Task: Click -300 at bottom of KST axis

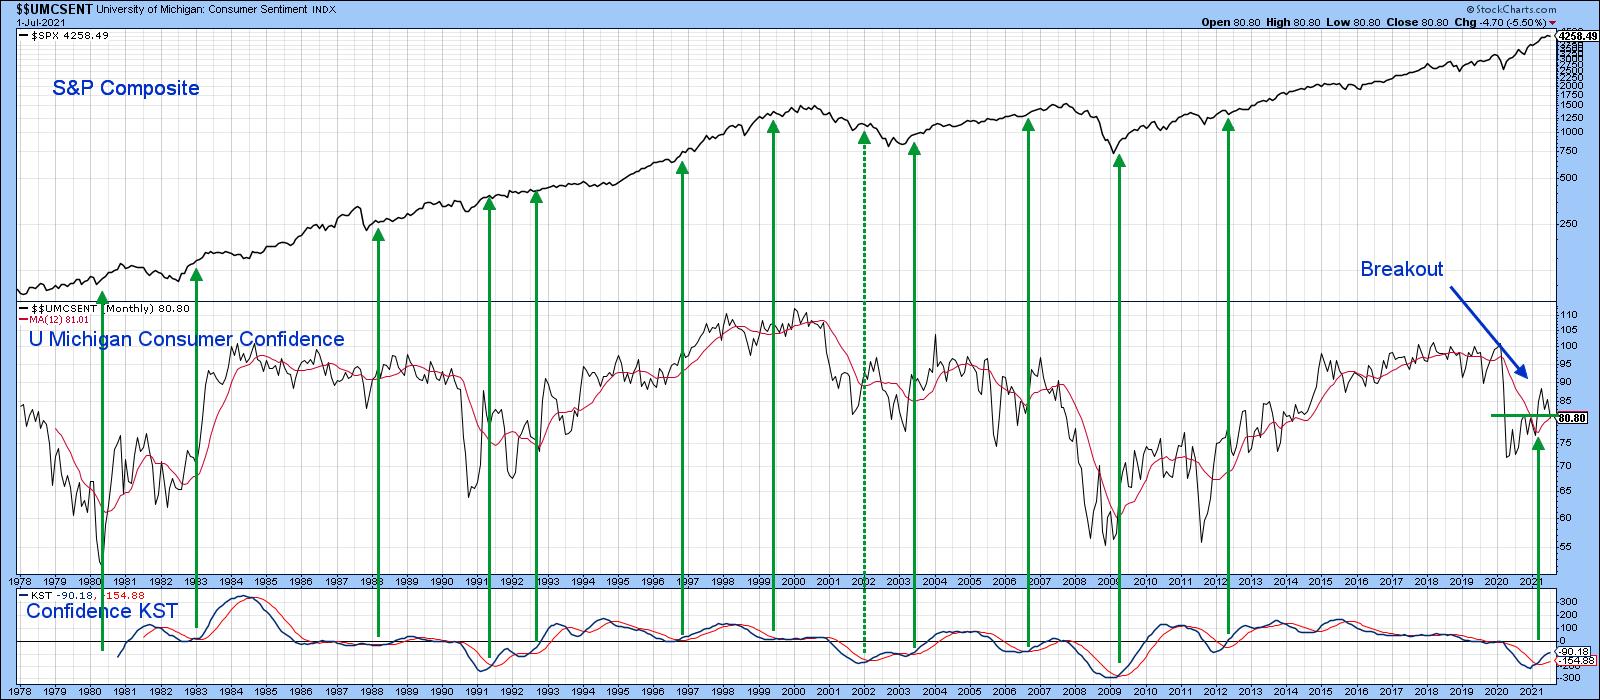Action: coord(1570,678)
